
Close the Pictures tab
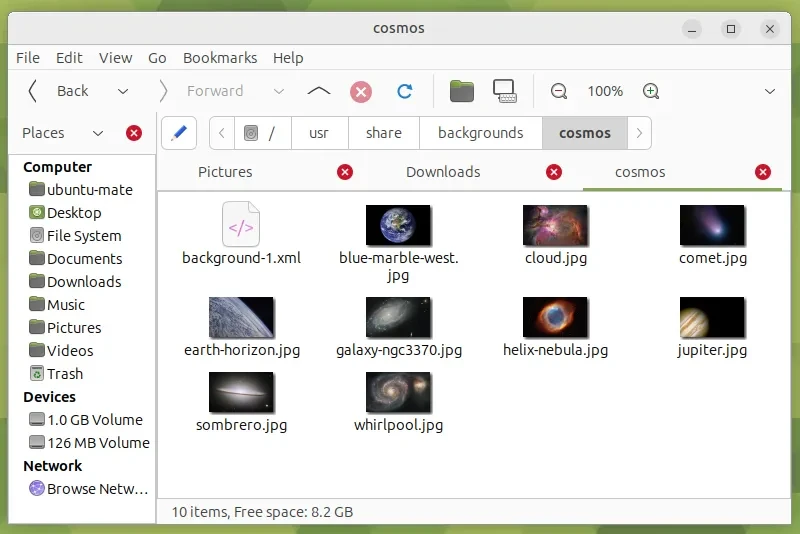point(345,172)
